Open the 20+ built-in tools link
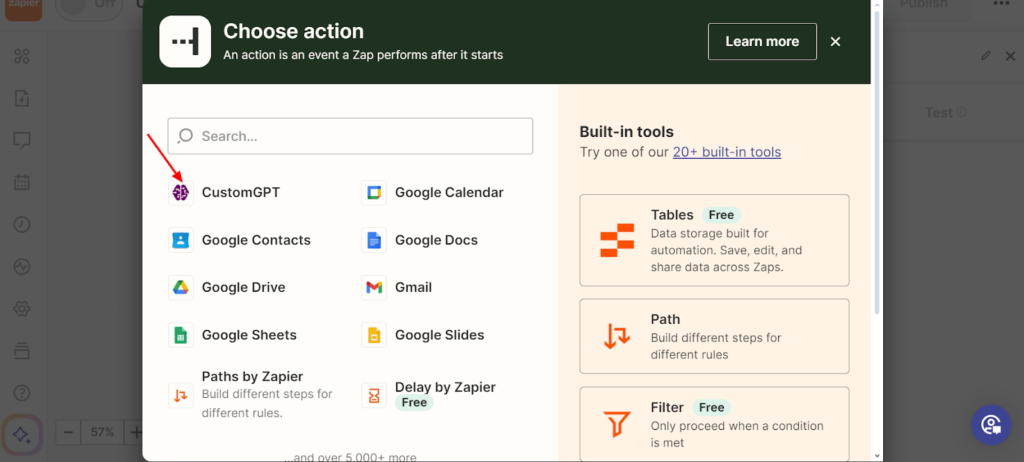The height and width of the screenshot is (462, 1024). click(x=727, y=152)
